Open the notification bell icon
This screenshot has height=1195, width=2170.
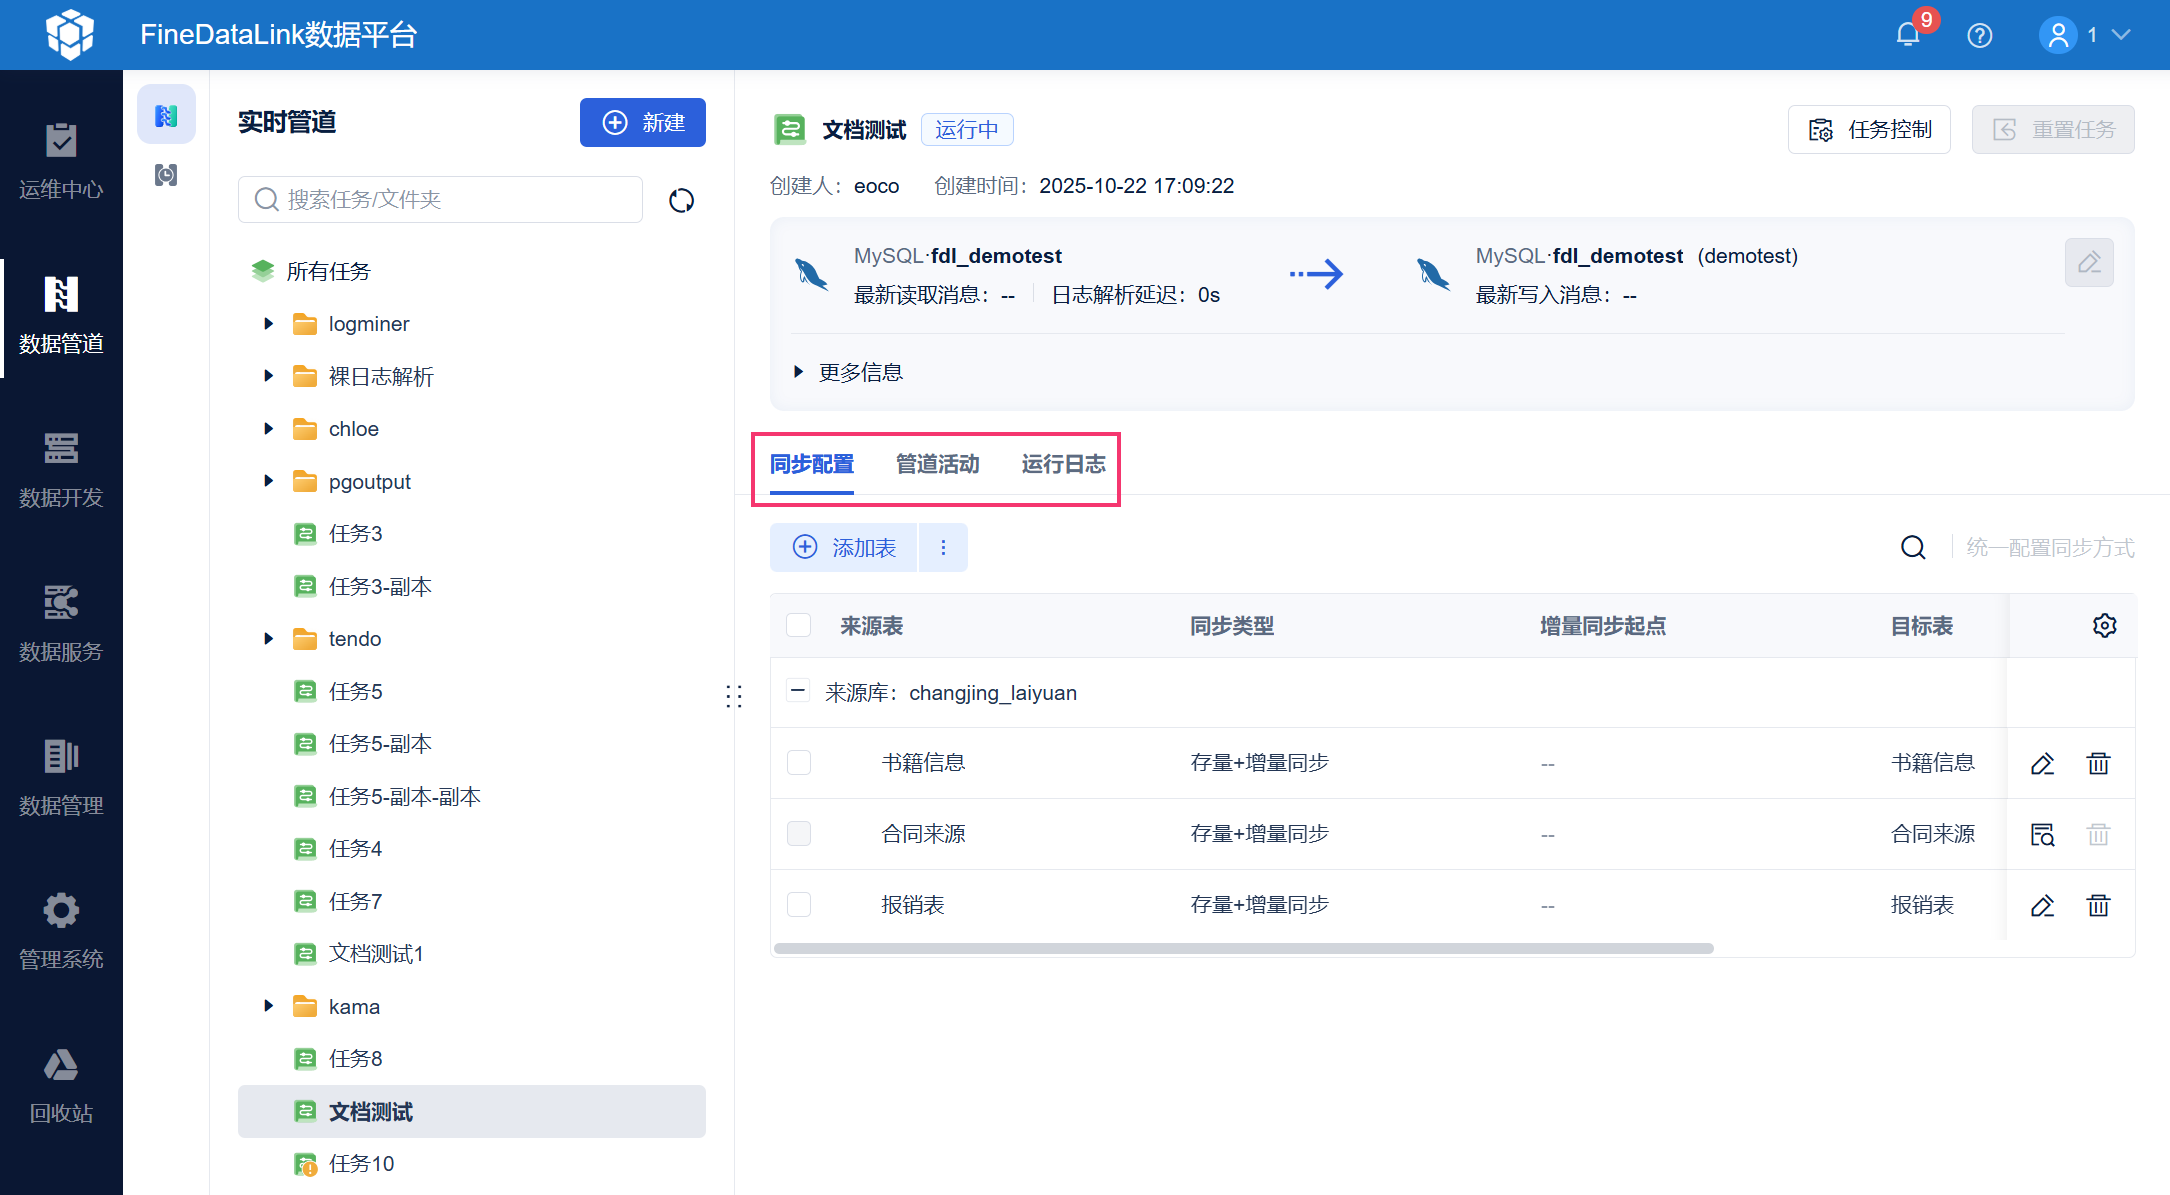[1907, 36]
